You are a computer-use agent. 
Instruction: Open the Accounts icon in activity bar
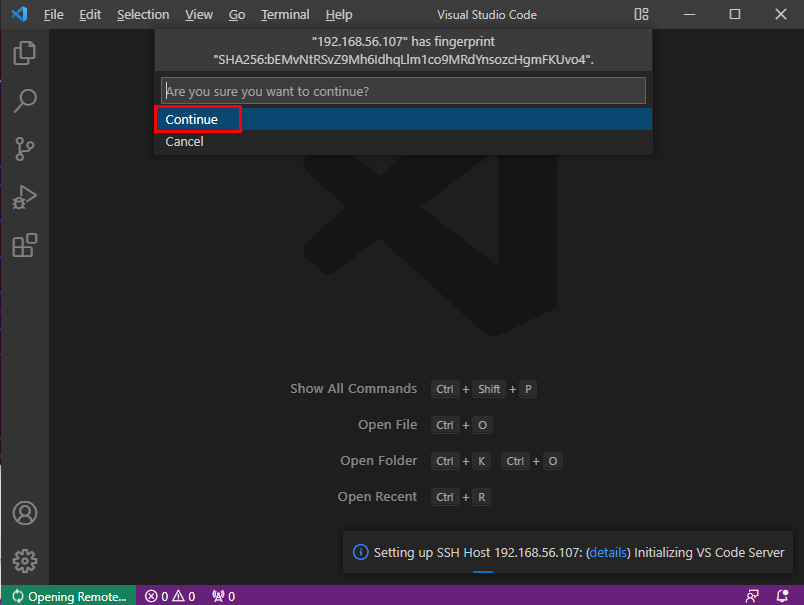tap(25, 513)
